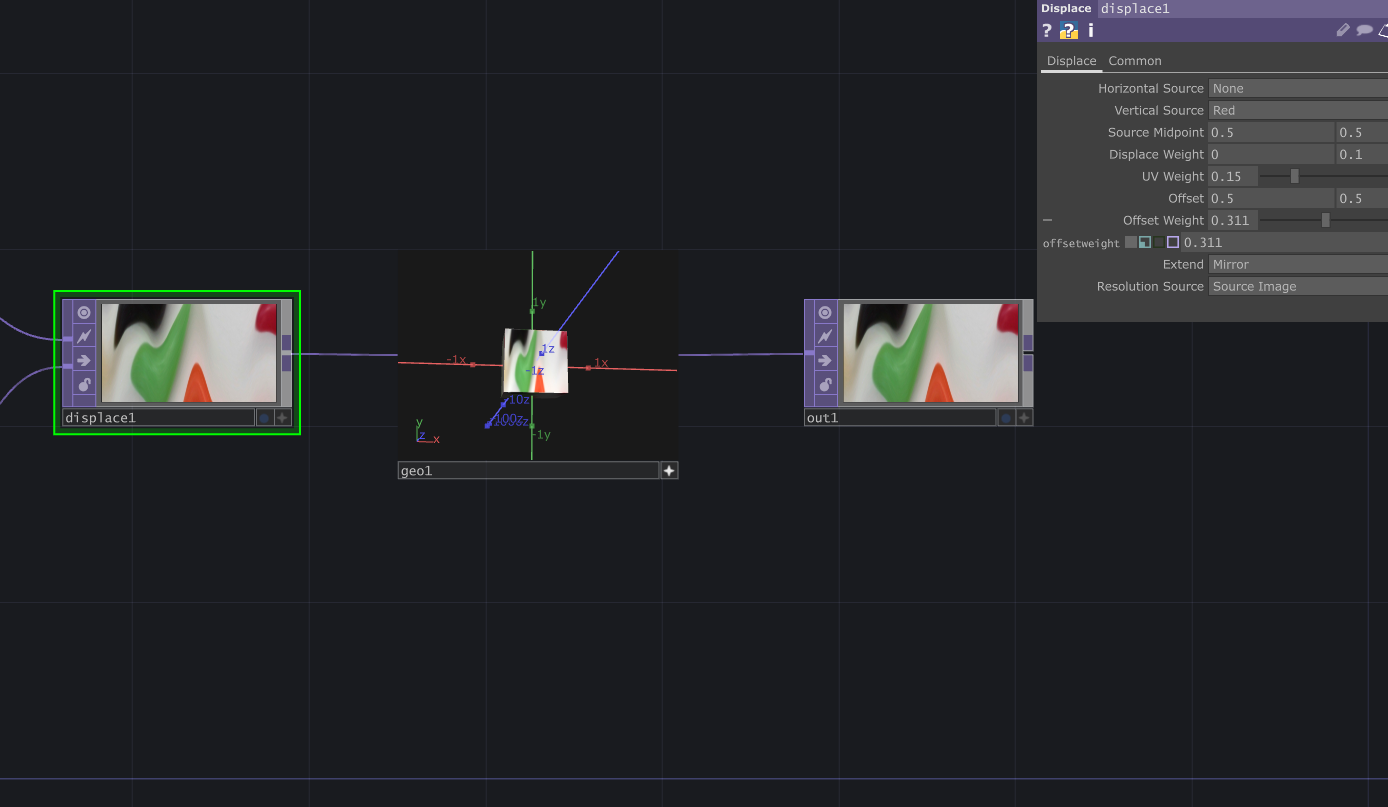Select the Displace parameter tab
Viewport: 1388px width, 807px height.
point(1070,61)
